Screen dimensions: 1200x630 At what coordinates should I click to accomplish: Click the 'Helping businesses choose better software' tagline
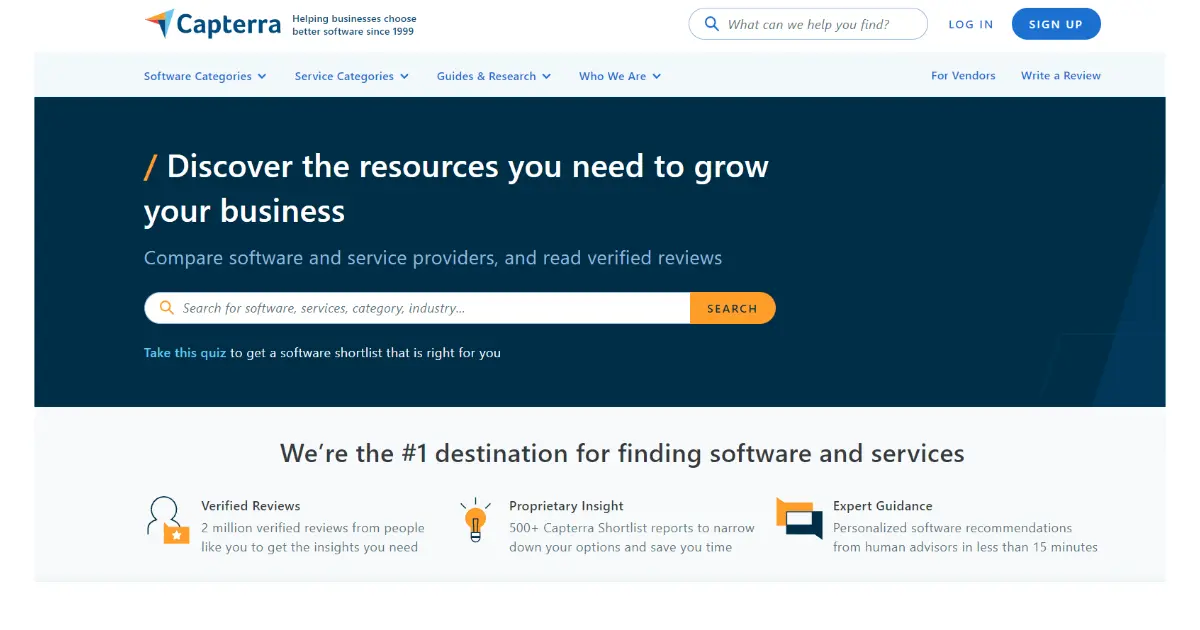[354, 25]
